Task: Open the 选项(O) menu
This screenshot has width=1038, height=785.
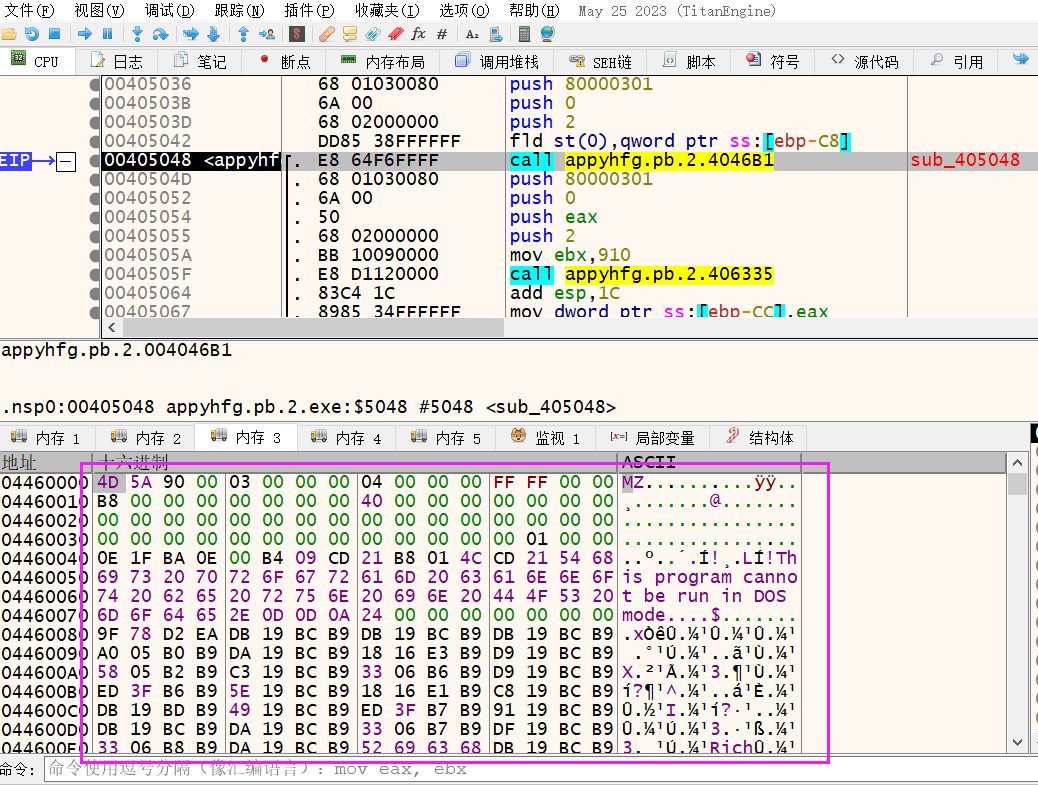Action: coord(464,11)
